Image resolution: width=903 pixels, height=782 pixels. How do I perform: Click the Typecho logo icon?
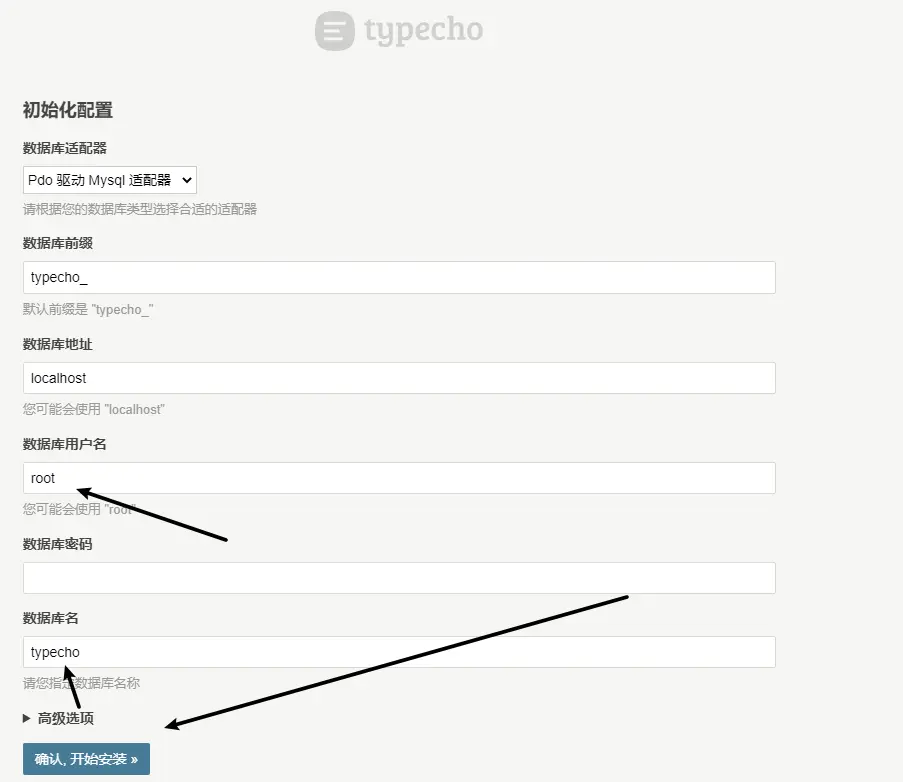tap(334, 31)
